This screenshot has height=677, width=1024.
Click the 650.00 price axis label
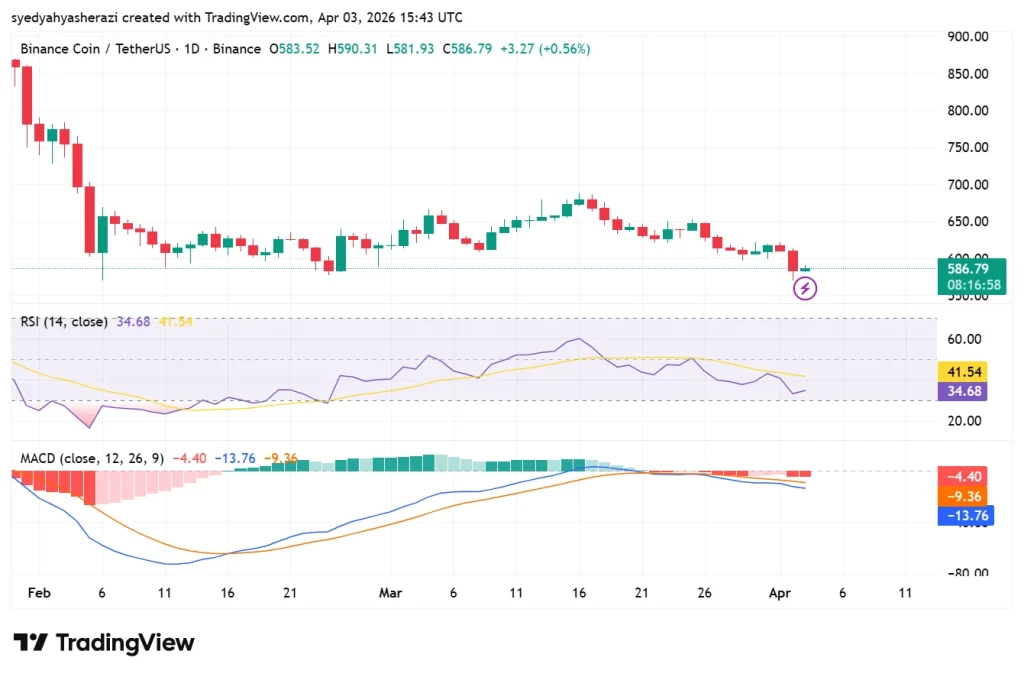point(968,221)
